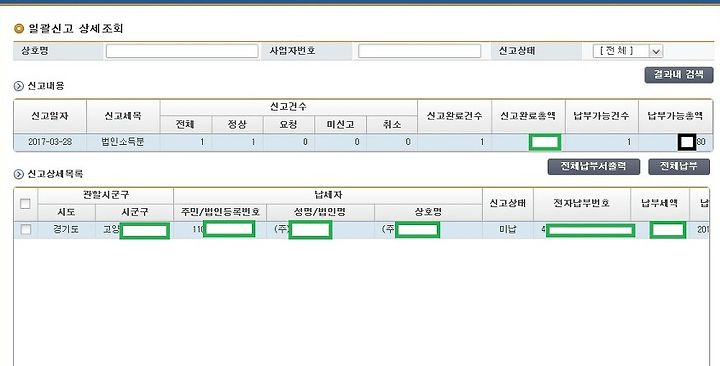This screenshot has width=720, height=366.
Task: Click the 신고일자 column header
Action: point(50,116)
